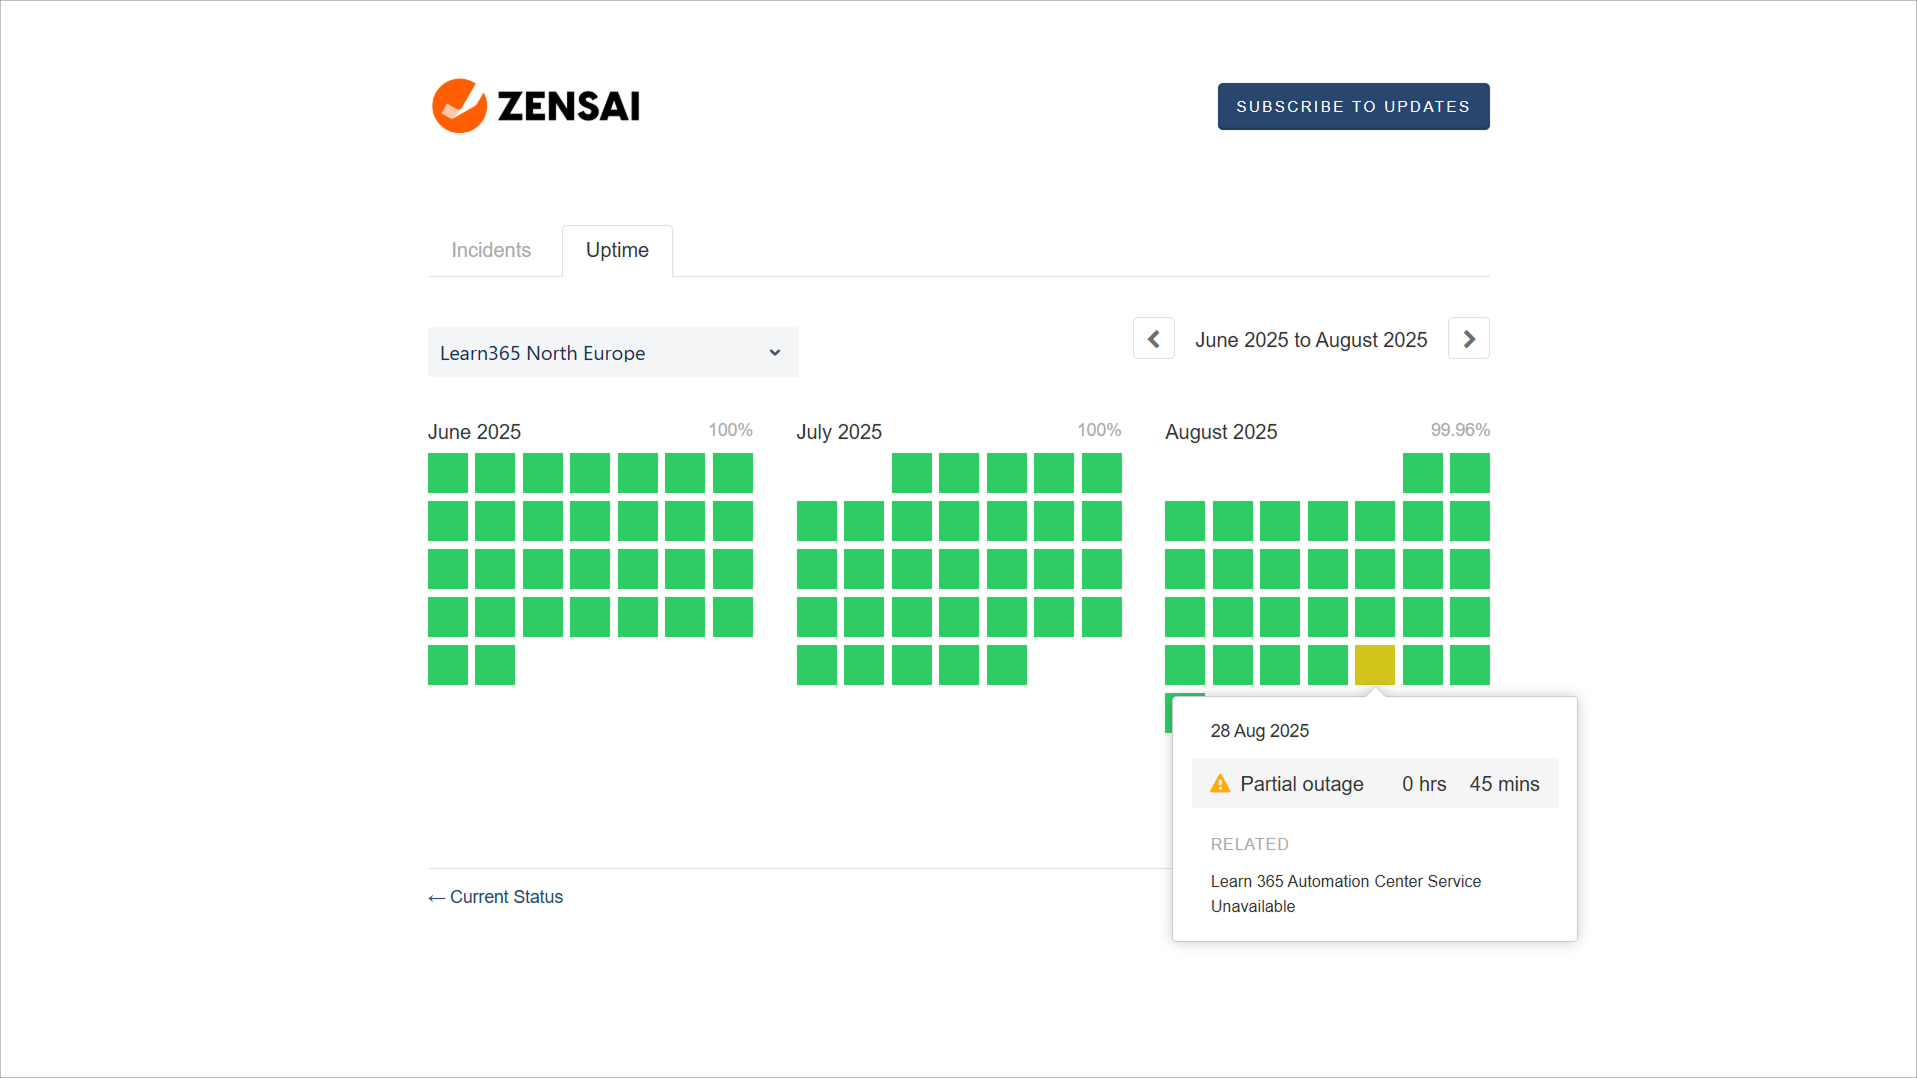Click the last day square of June 2025
The height and width of the screenshot is (1078, 1917).
tap(495, 665)
